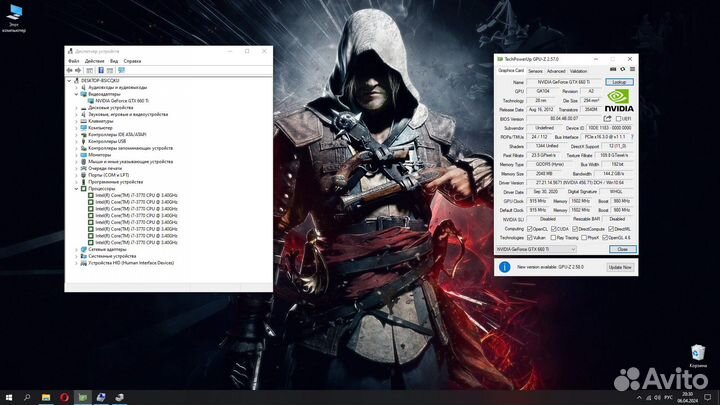Click the Update Now button
This screenshot has width=720, height=405.
pyautogui.click(x=620, y=267)
